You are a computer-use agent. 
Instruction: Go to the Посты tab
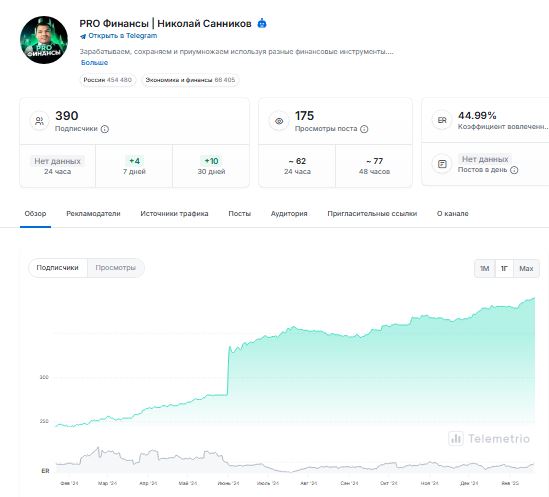pos(239,213)
